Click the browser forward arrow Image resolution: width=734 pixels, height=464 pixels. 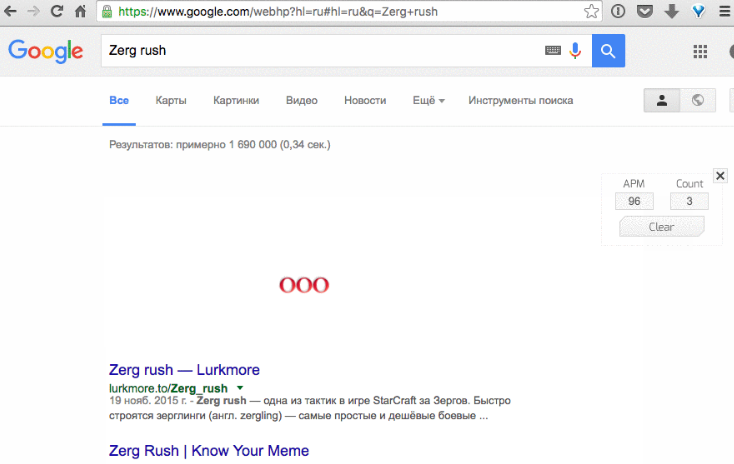(x=34, y=11)
